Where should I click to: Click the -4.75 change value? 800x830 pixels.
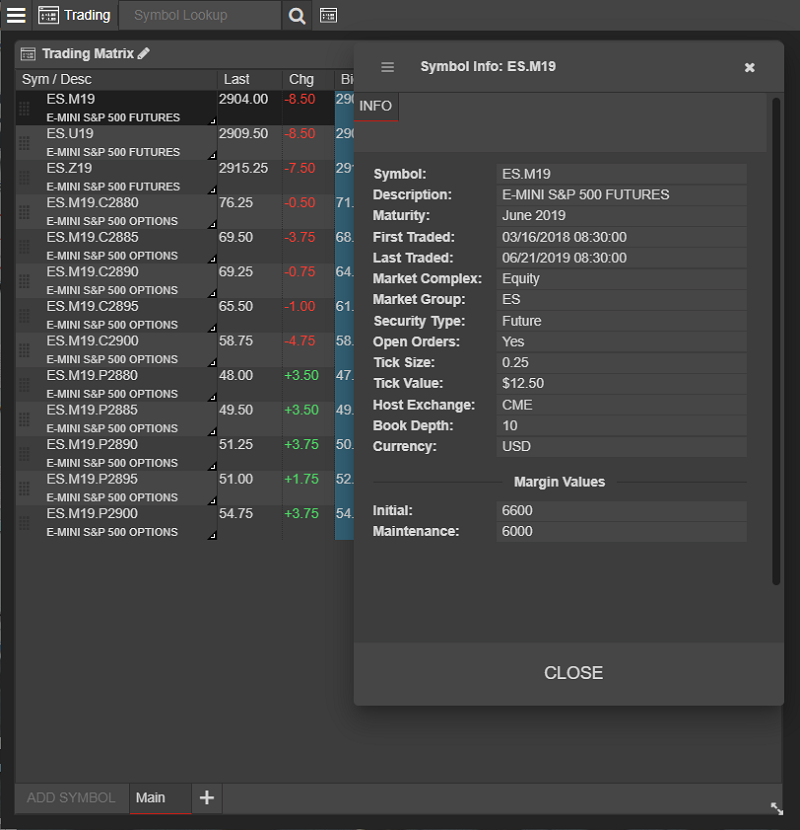300,341
